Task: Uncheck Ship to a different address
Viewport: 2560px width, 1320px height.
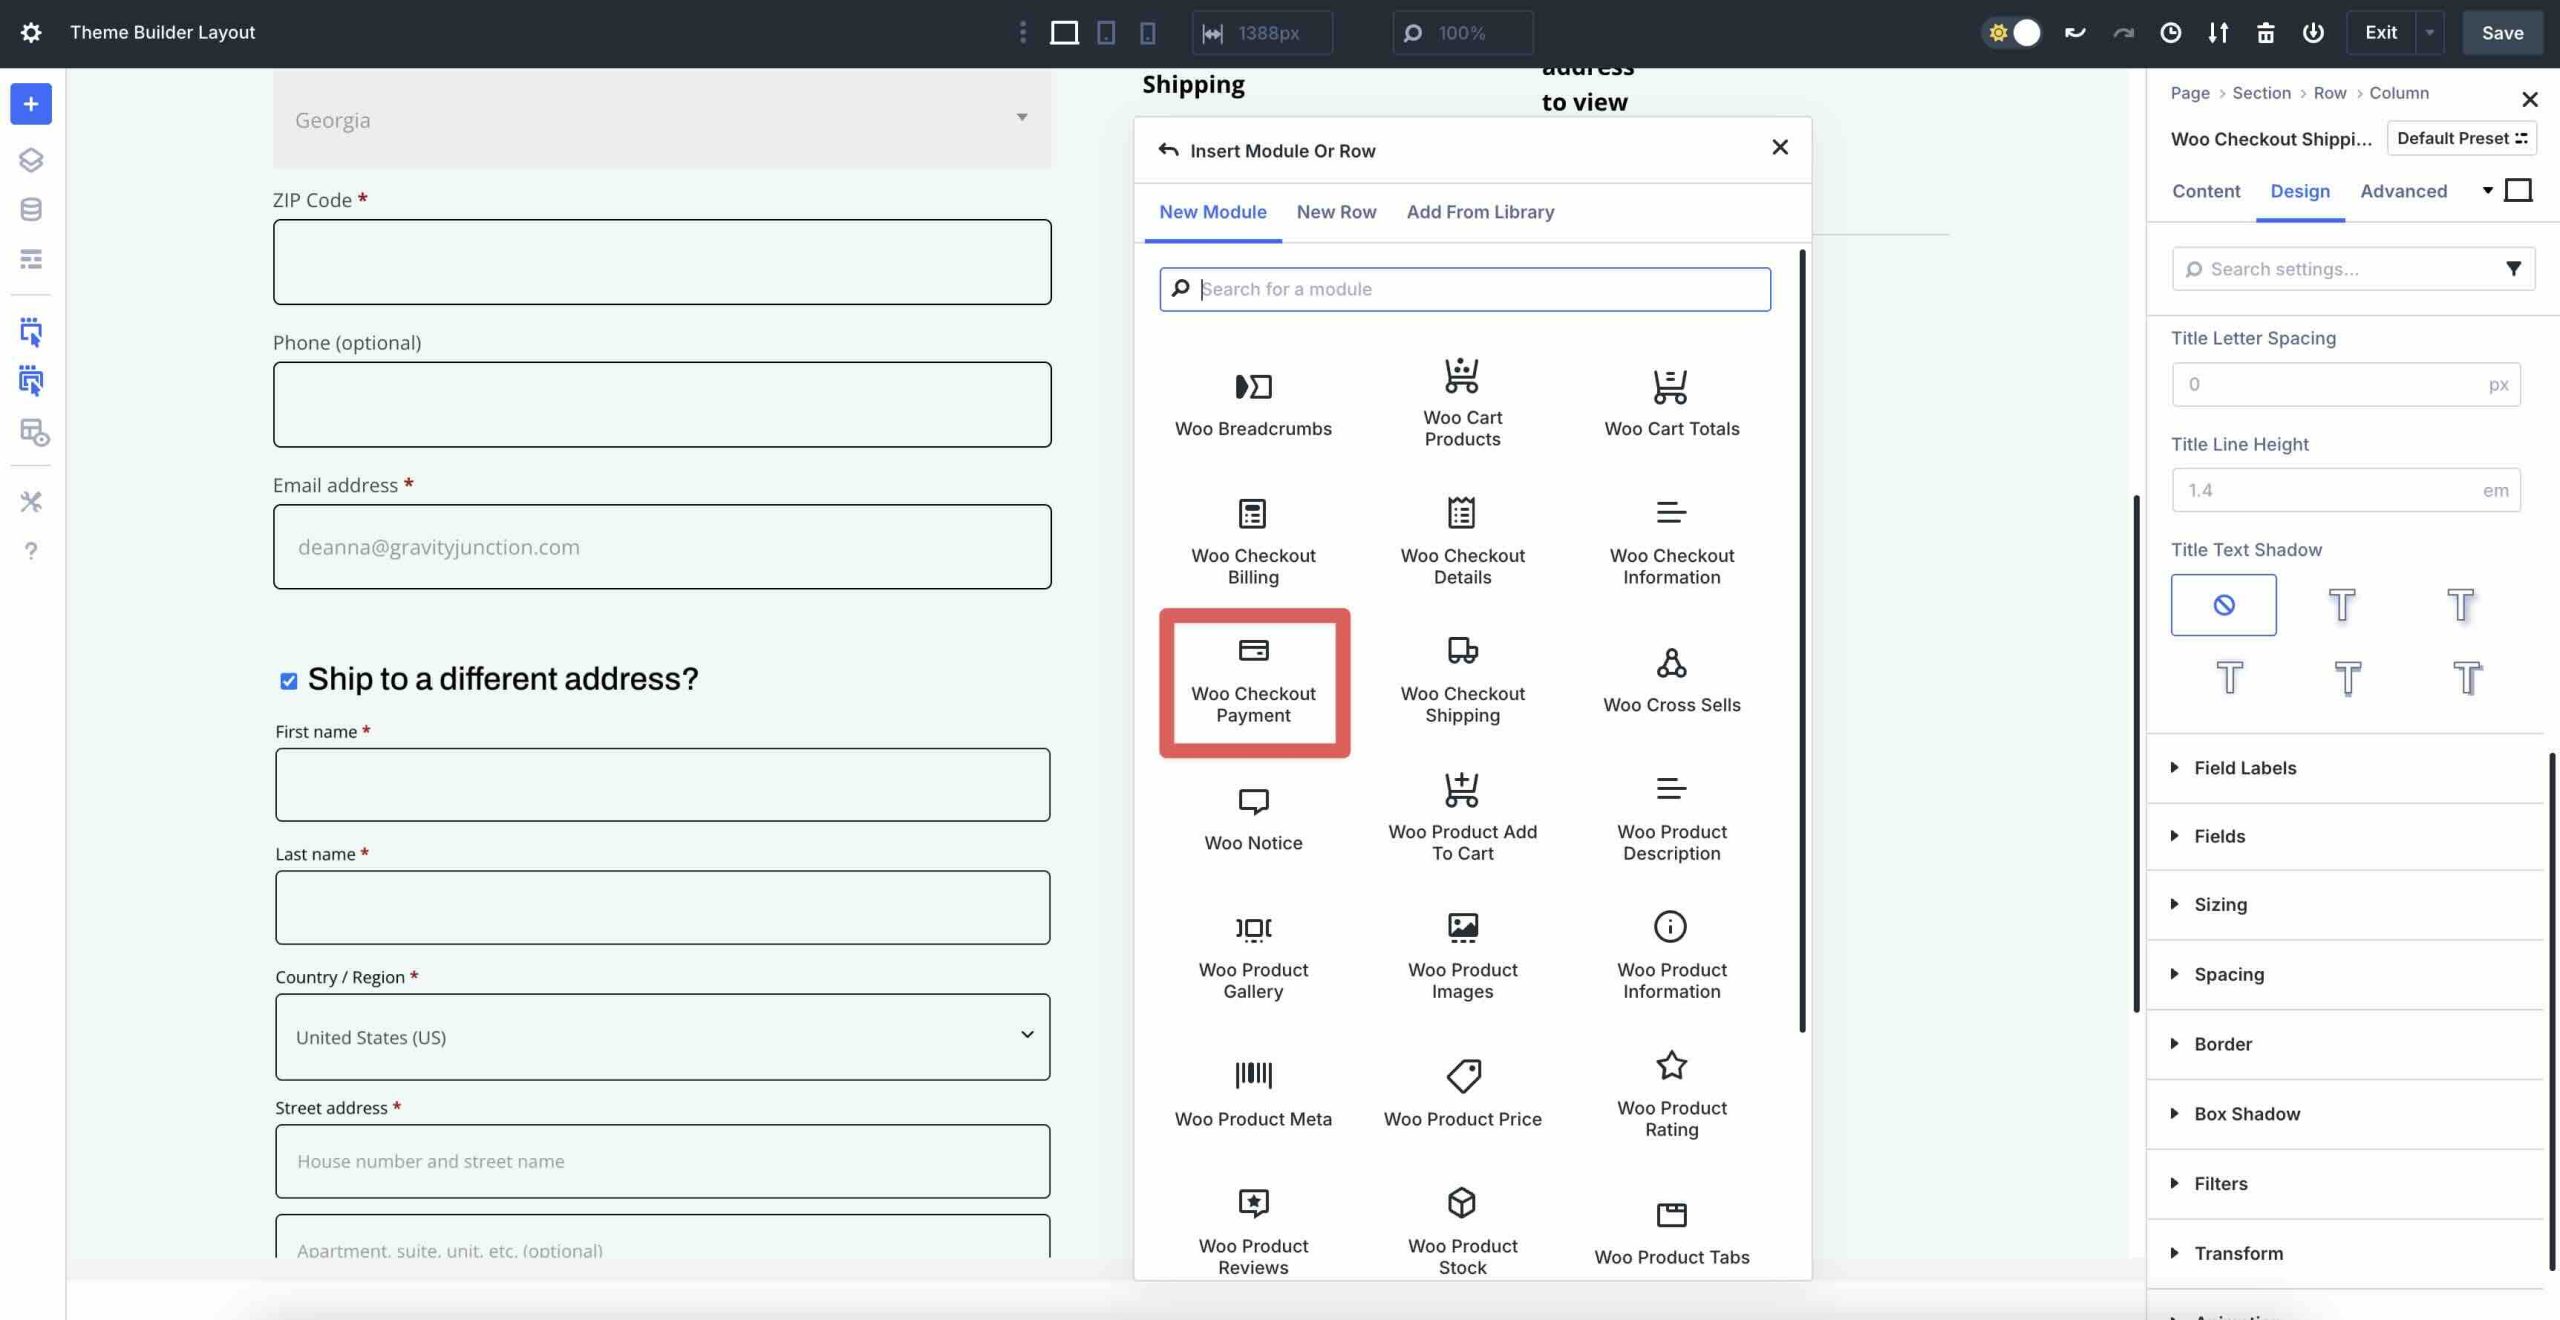Action: (287, 681)
